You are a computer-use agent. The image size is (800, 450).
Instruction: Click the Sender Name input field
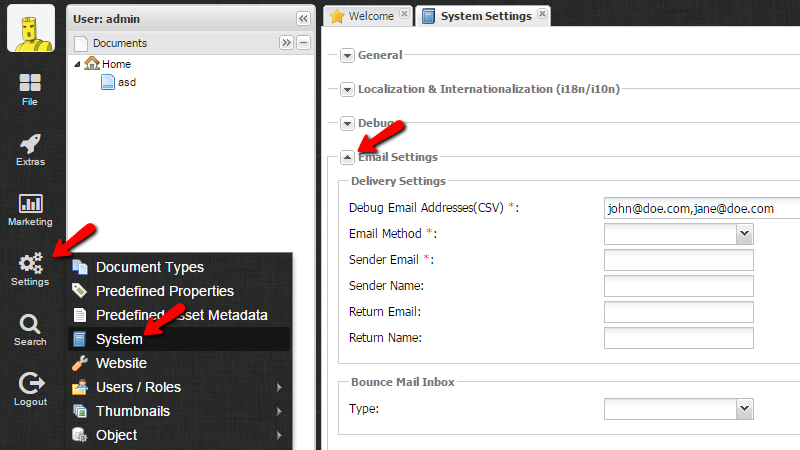pos(679,286)
